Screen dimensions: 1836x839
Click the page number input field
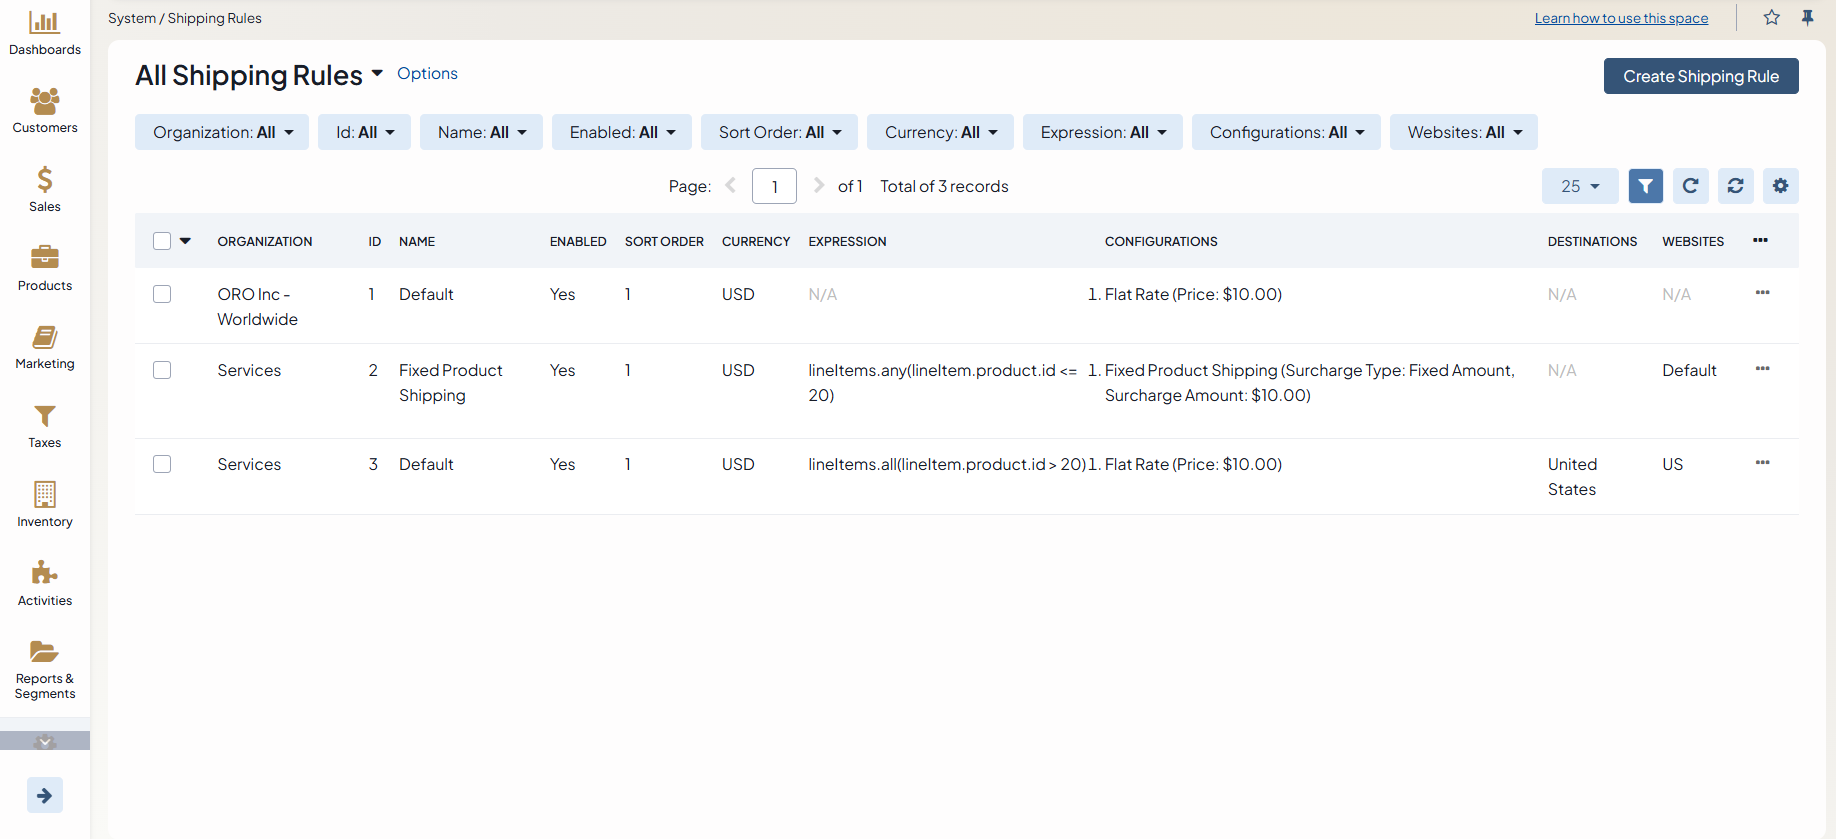pyautogui.click(x=774, y=186)
